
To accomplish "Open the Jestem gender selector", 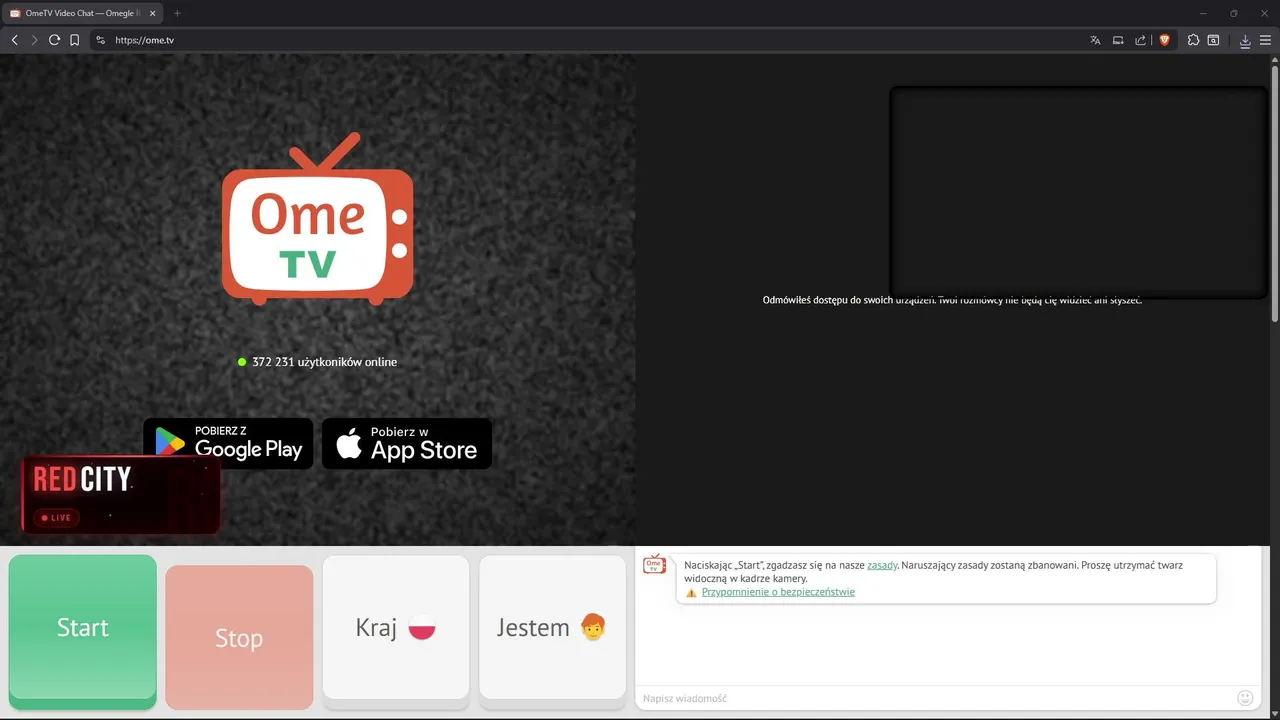I will (552, 630).
